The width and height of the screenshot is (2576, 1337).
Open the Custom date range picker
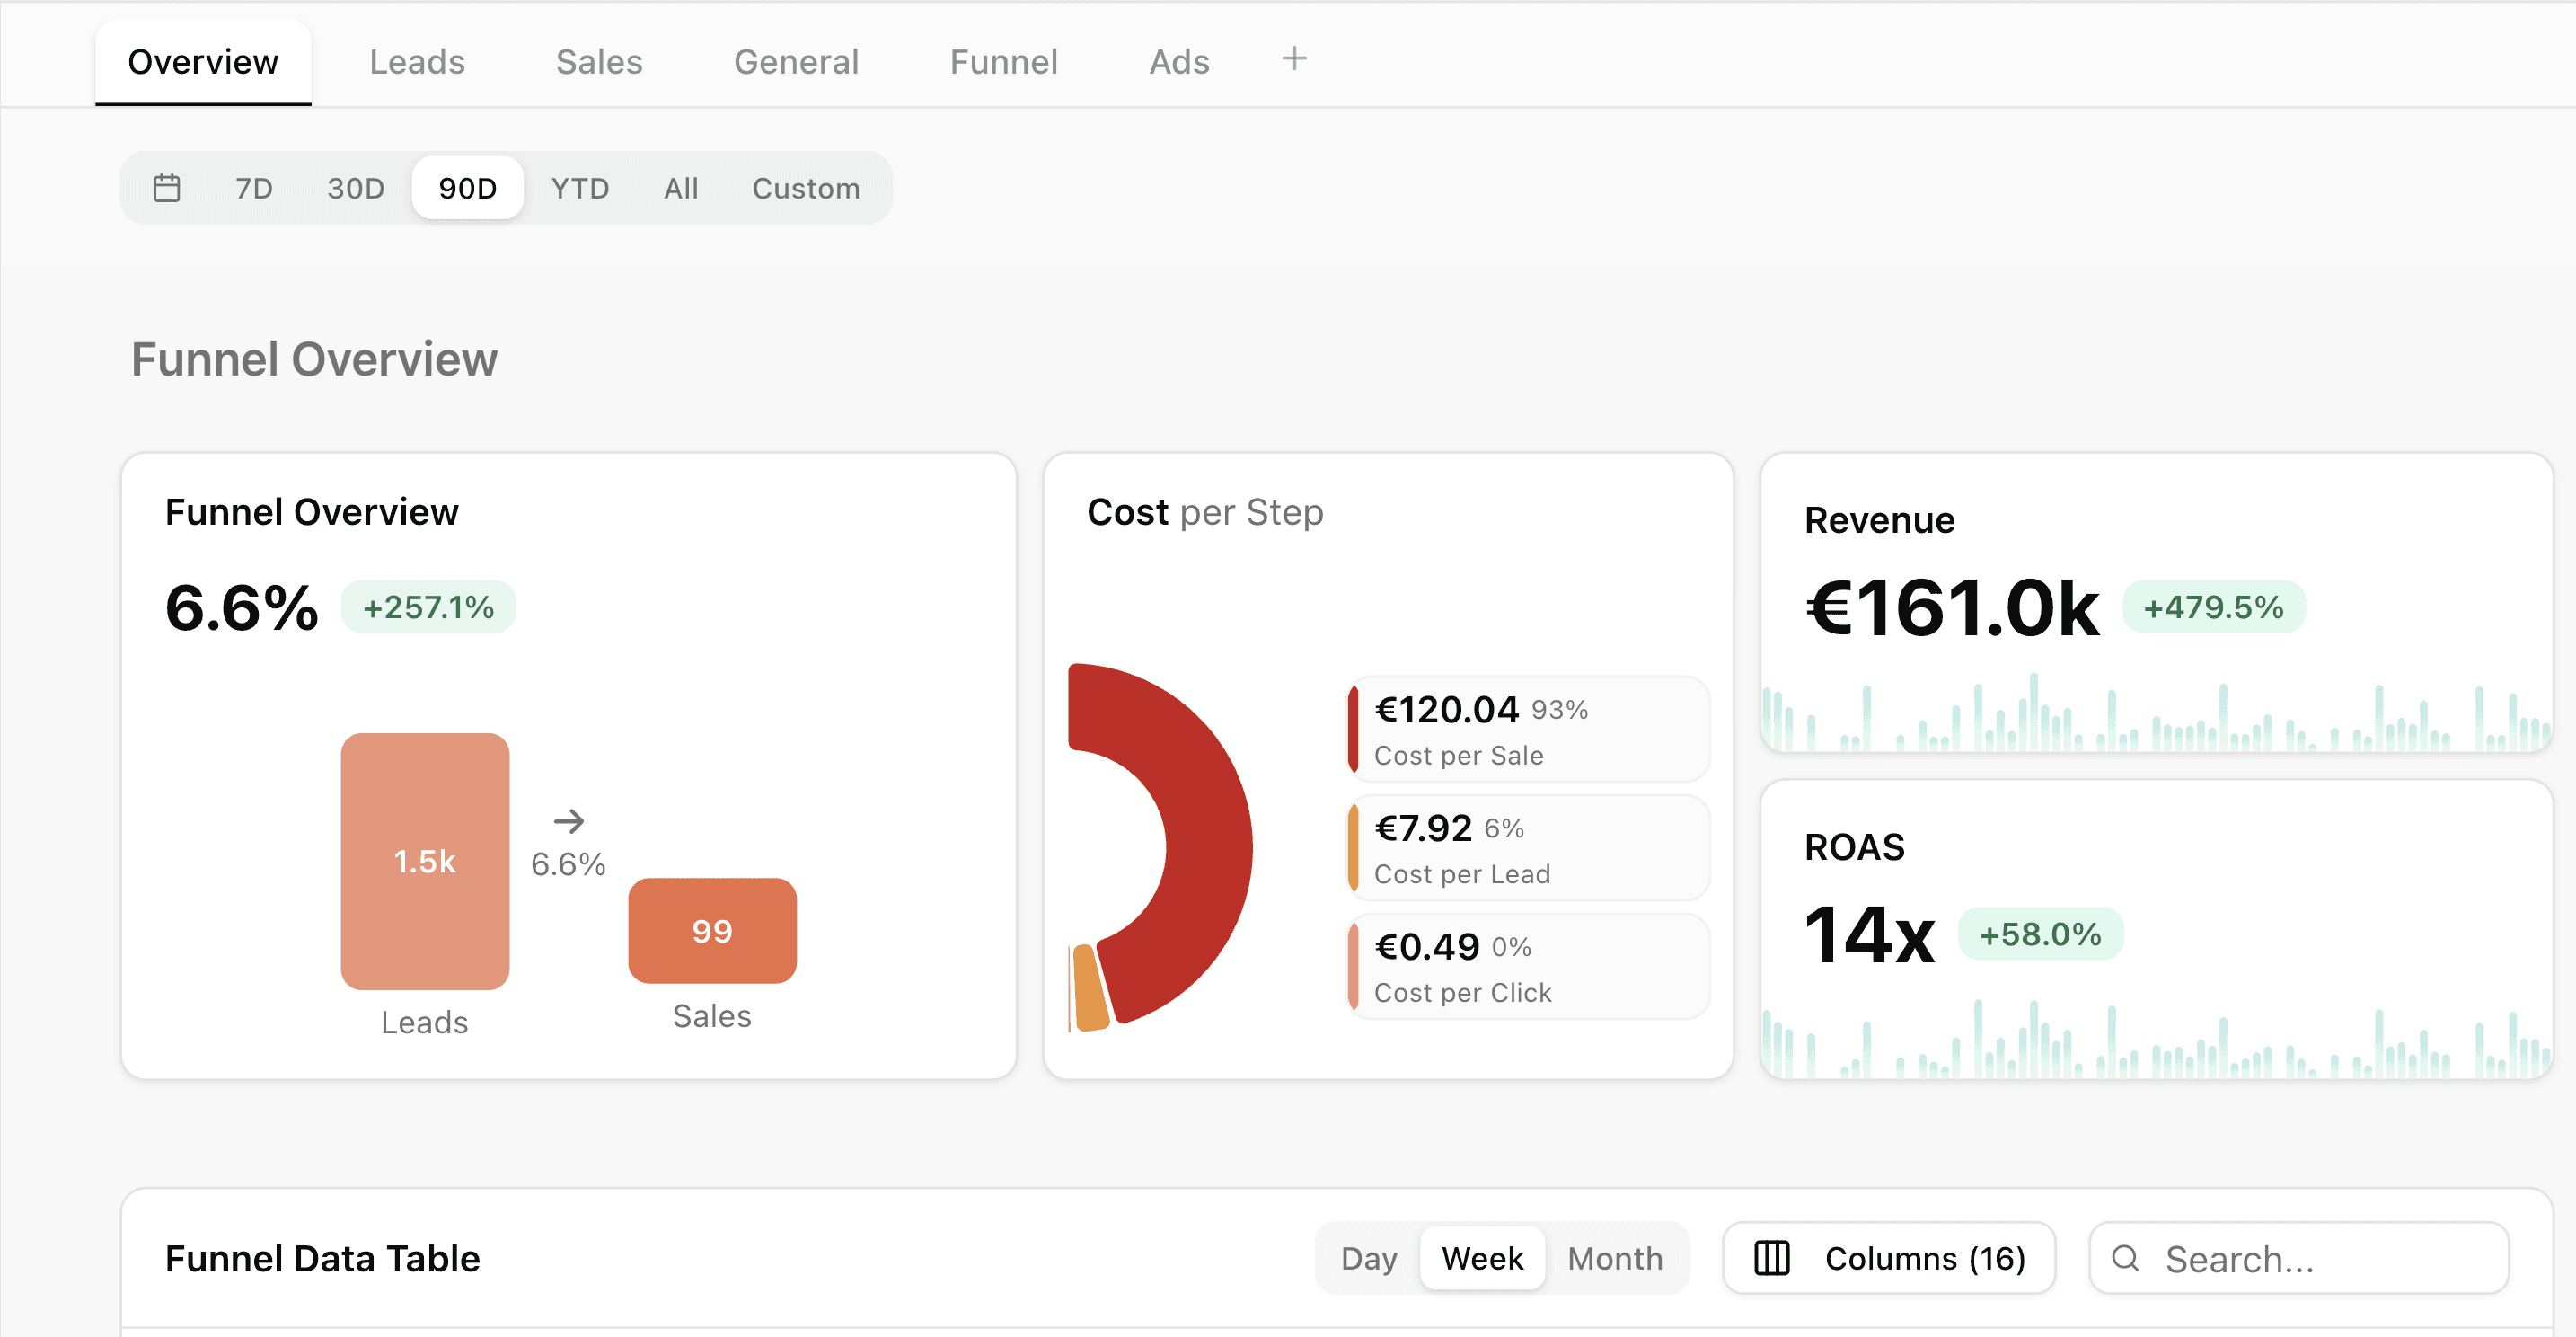pos(806,188)
